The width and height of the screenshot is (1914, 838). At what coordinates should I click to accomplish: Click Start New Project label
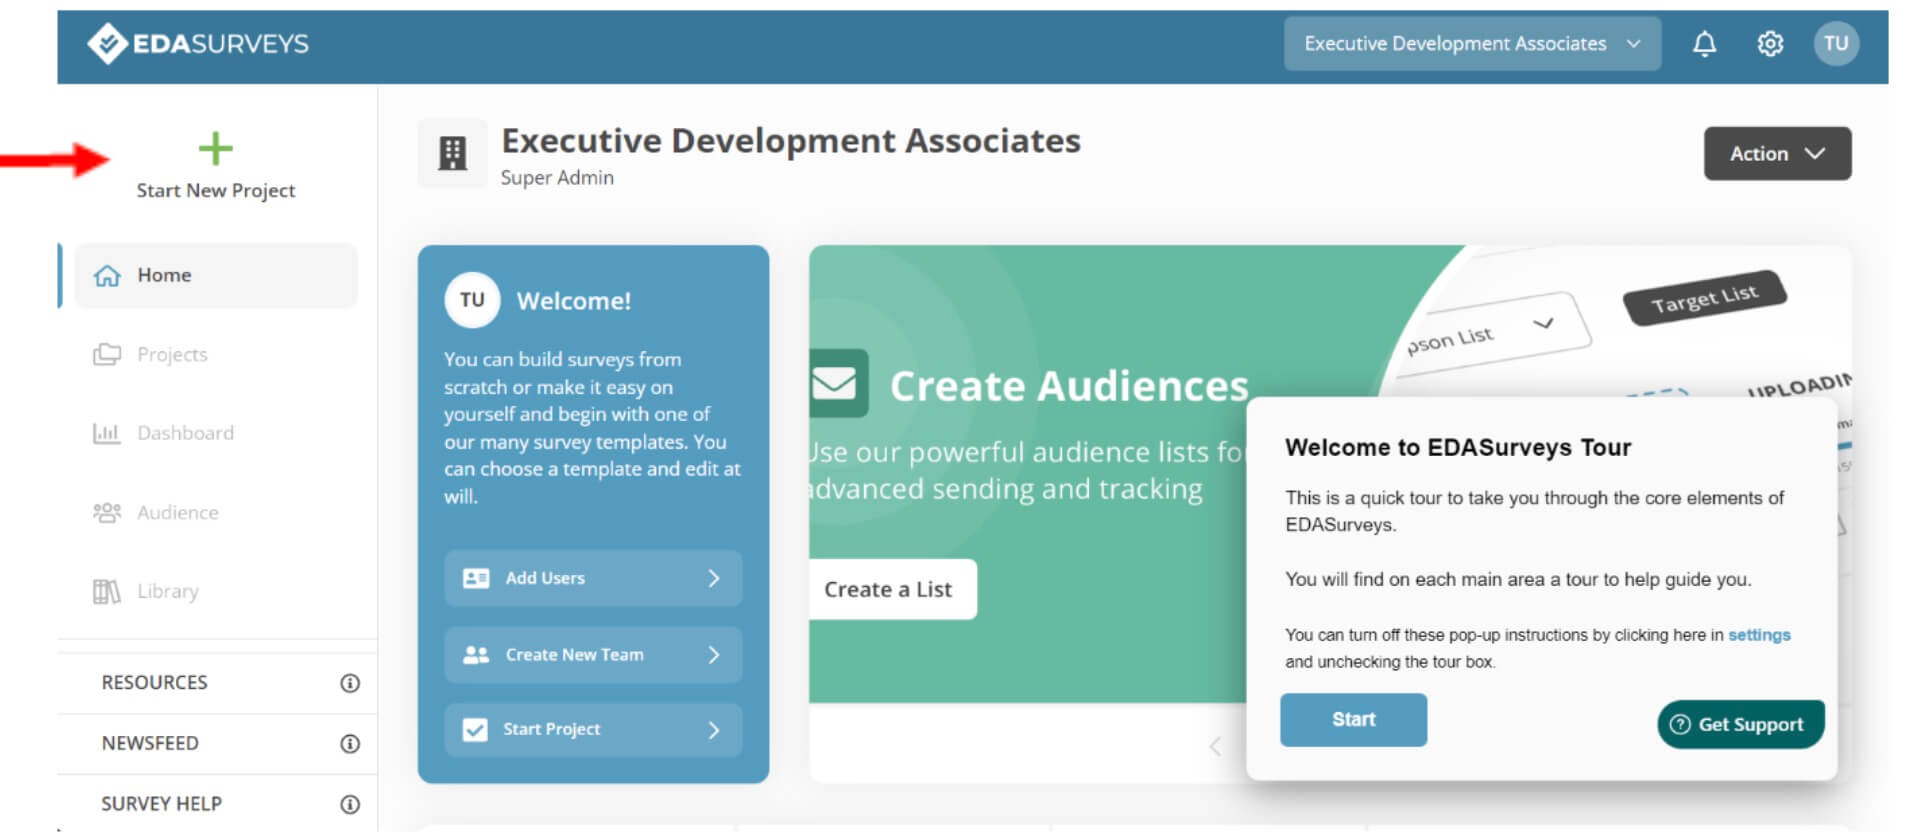(x=216, y=190)
